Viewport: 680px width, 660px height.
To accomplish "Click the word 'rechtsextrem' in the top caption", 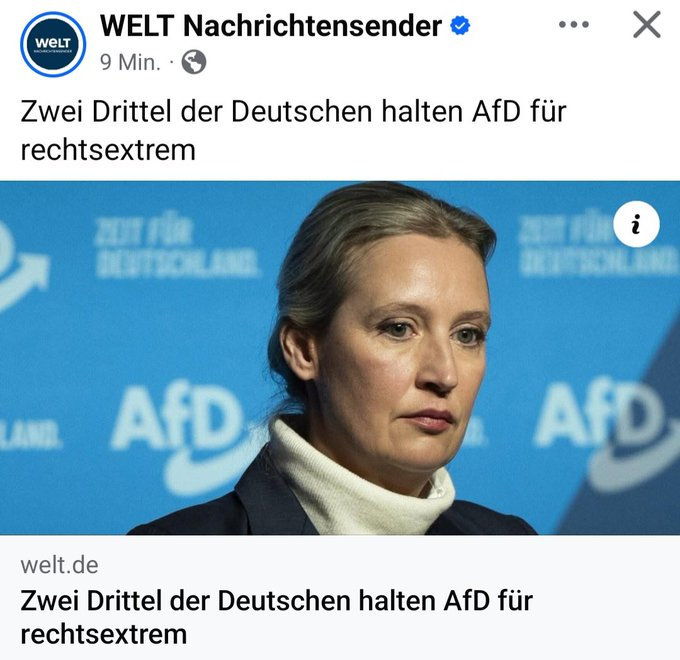I will 108,150.
